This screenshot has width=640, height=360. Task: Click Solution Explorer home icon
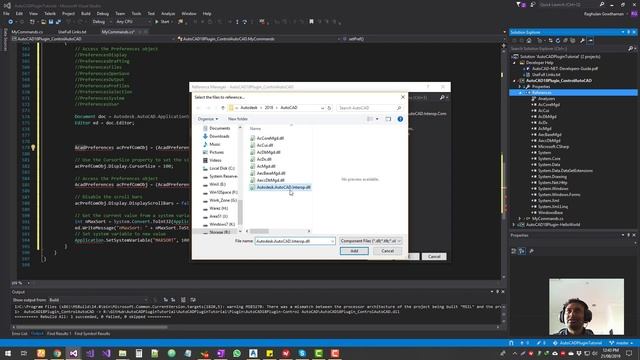pyautogui.click(x=529, y=40)
